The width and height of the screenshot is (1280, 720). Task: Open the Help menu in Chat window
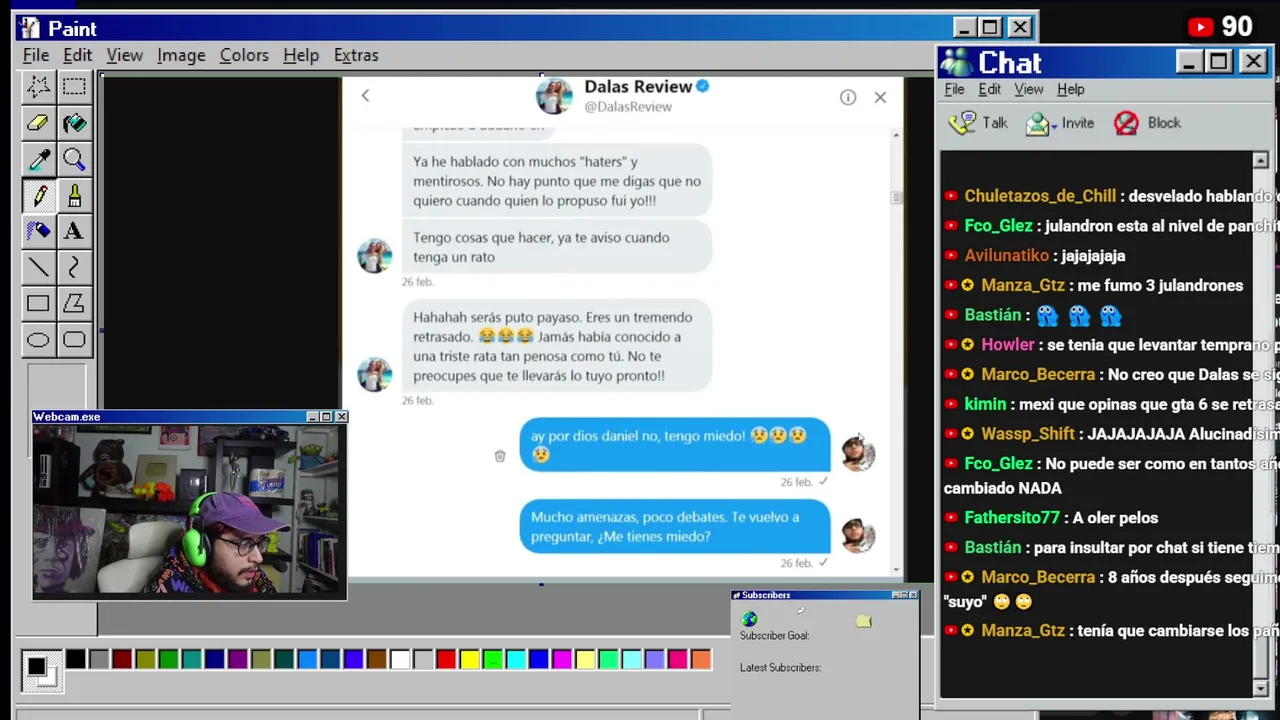click(x=1070, y=89)
